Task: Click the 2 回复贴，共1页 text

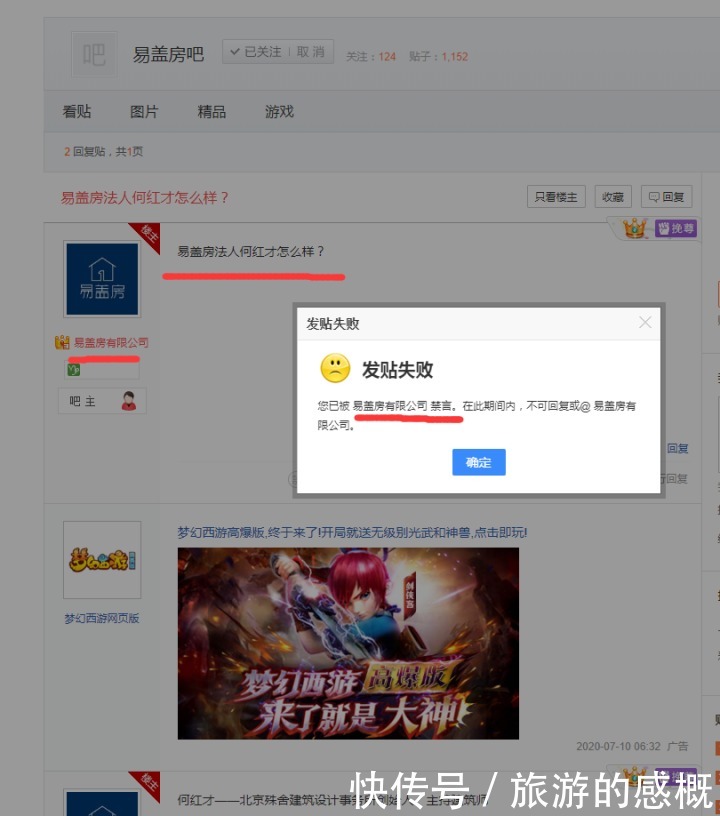Action: click(104, 151)
